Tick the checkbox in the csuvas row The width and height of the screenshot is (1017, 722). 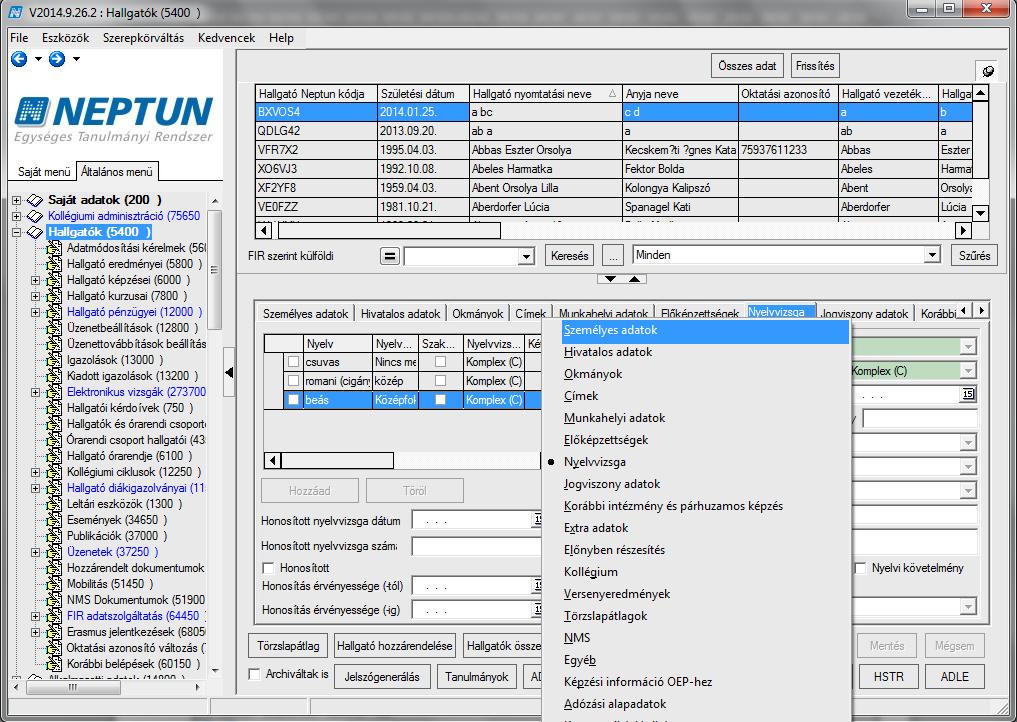(294, 362)
